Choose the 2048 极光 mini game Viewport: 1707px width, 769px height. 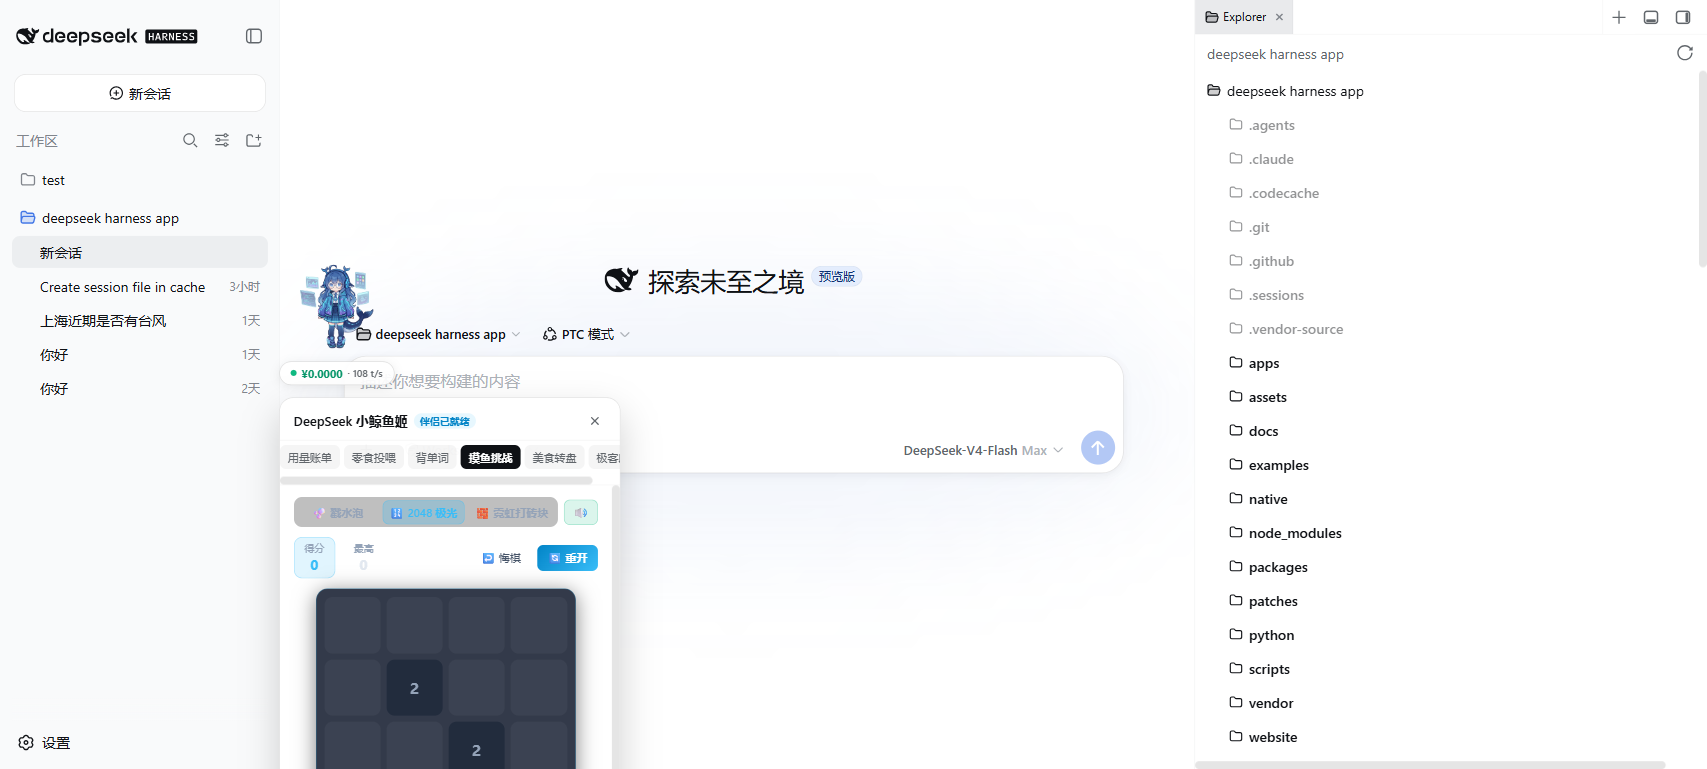point(424,513)
